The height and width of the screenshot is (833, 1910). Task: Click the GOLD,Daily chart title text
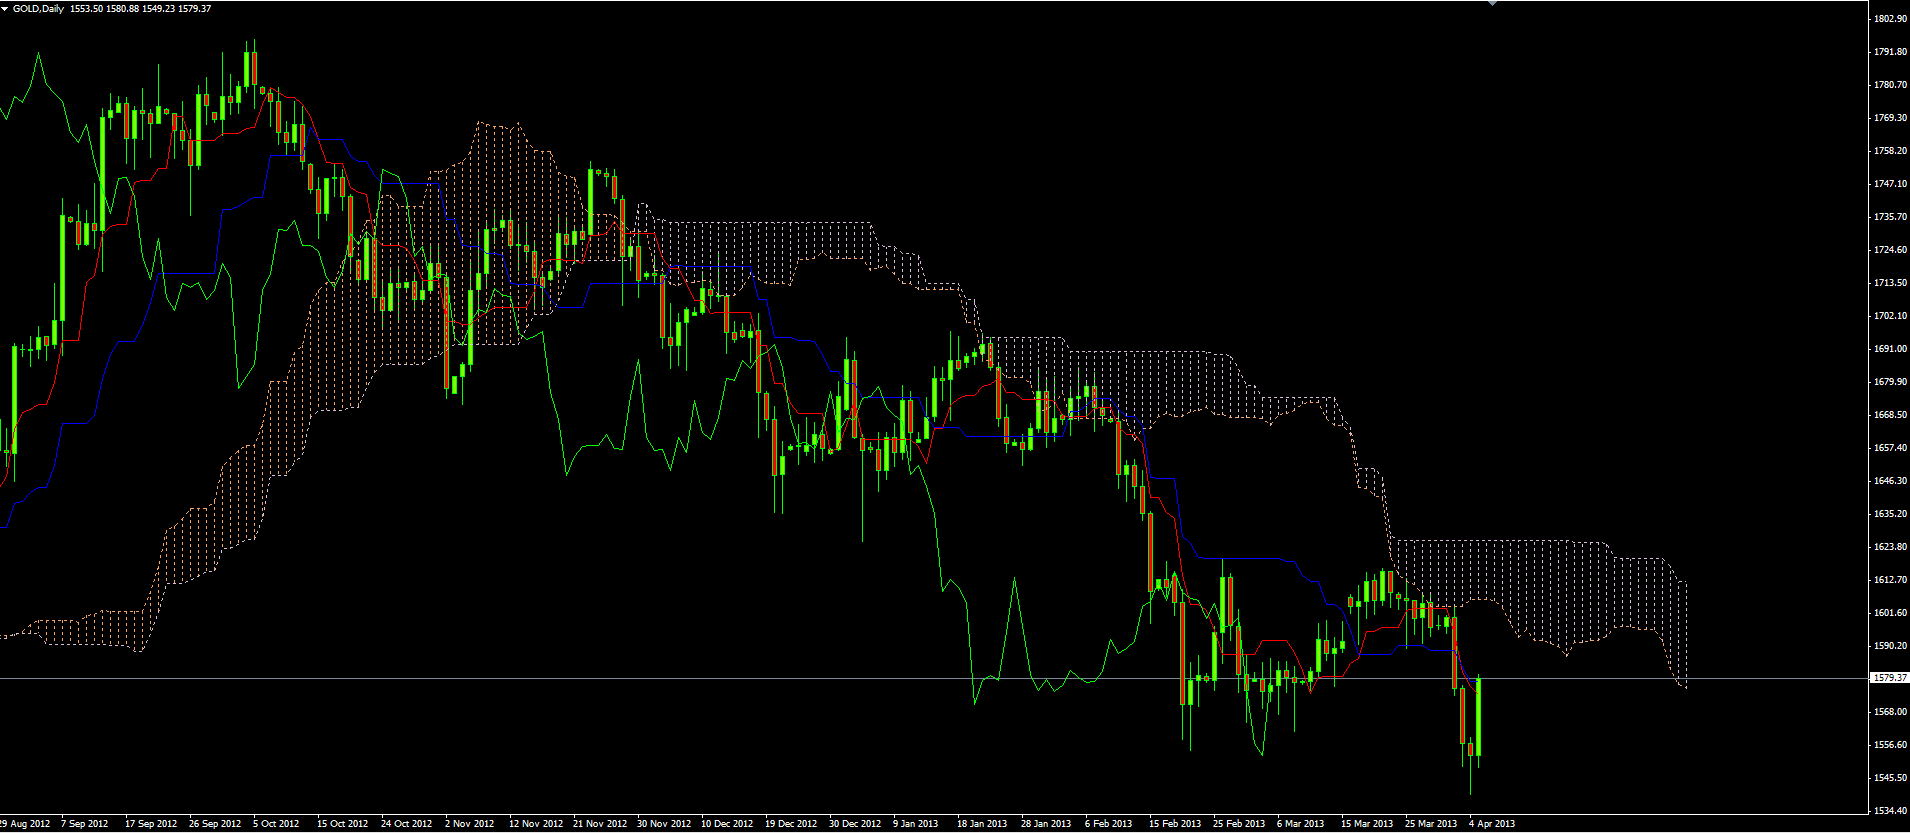click(x=38, y=9)
